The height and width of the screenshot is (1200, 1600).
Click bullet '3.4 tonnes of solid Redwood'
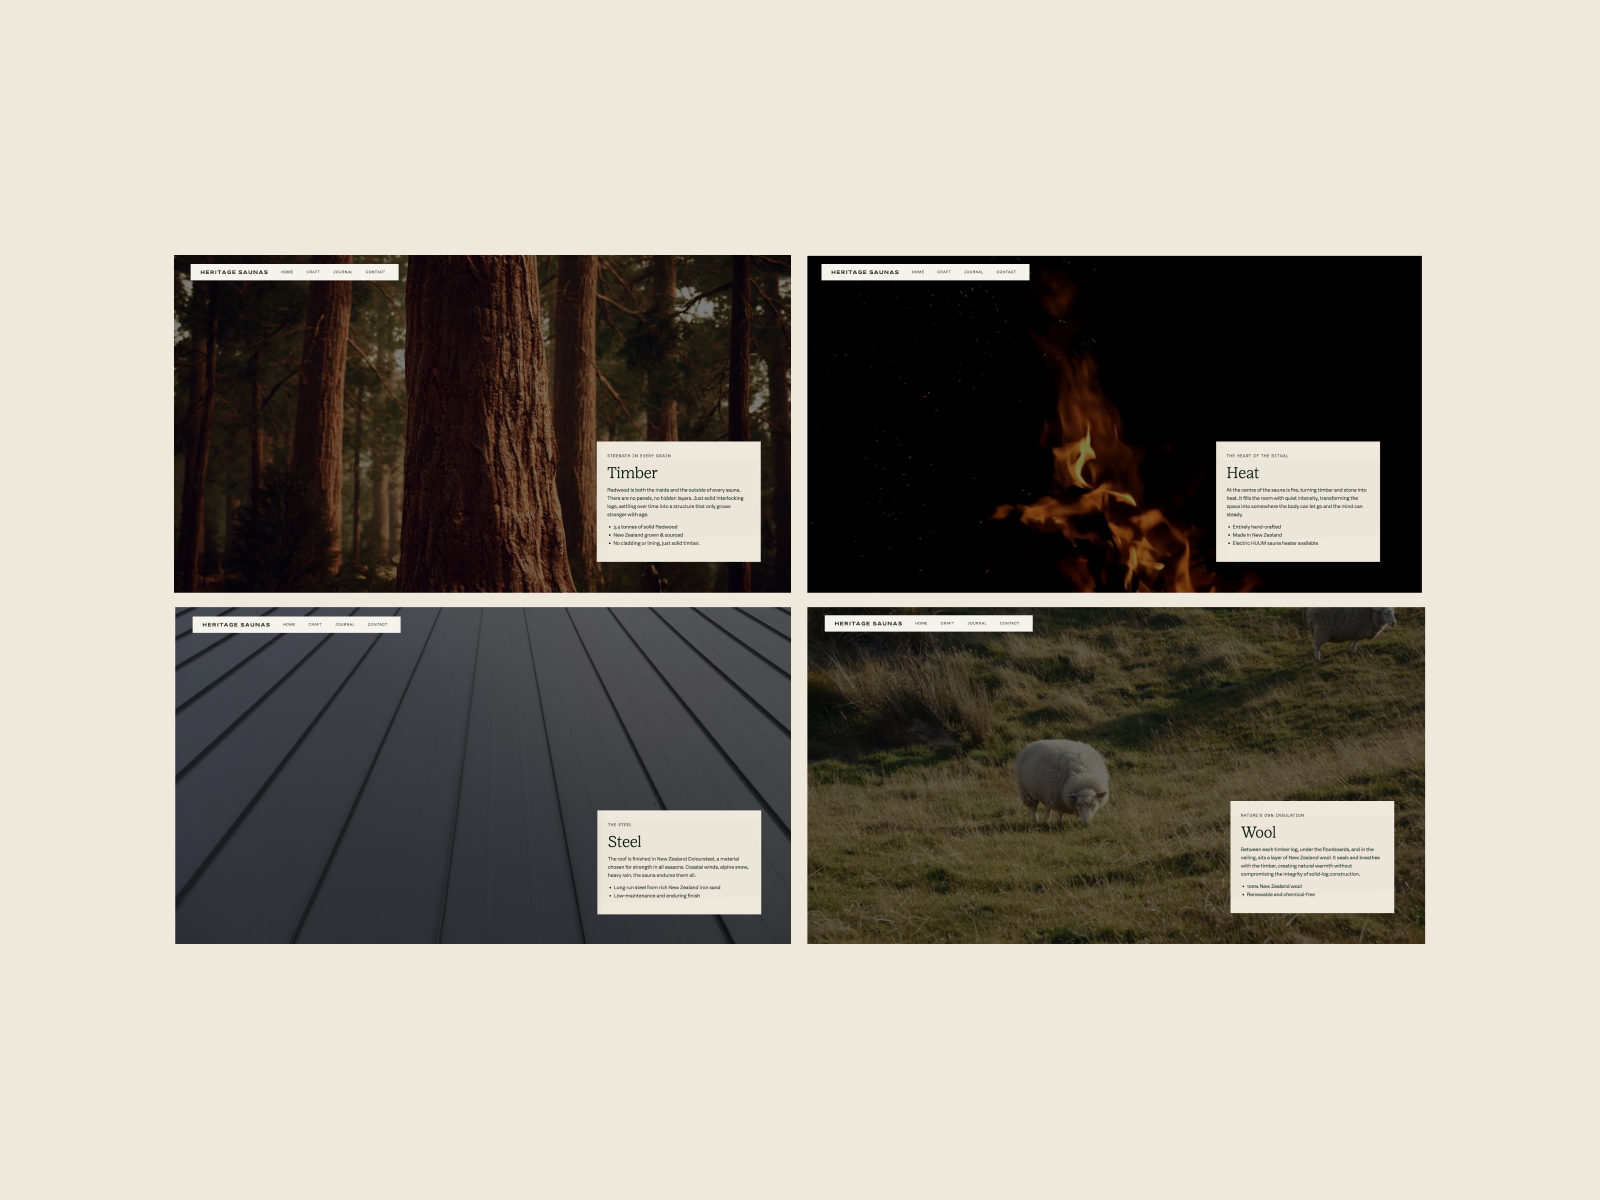[645, 527]
